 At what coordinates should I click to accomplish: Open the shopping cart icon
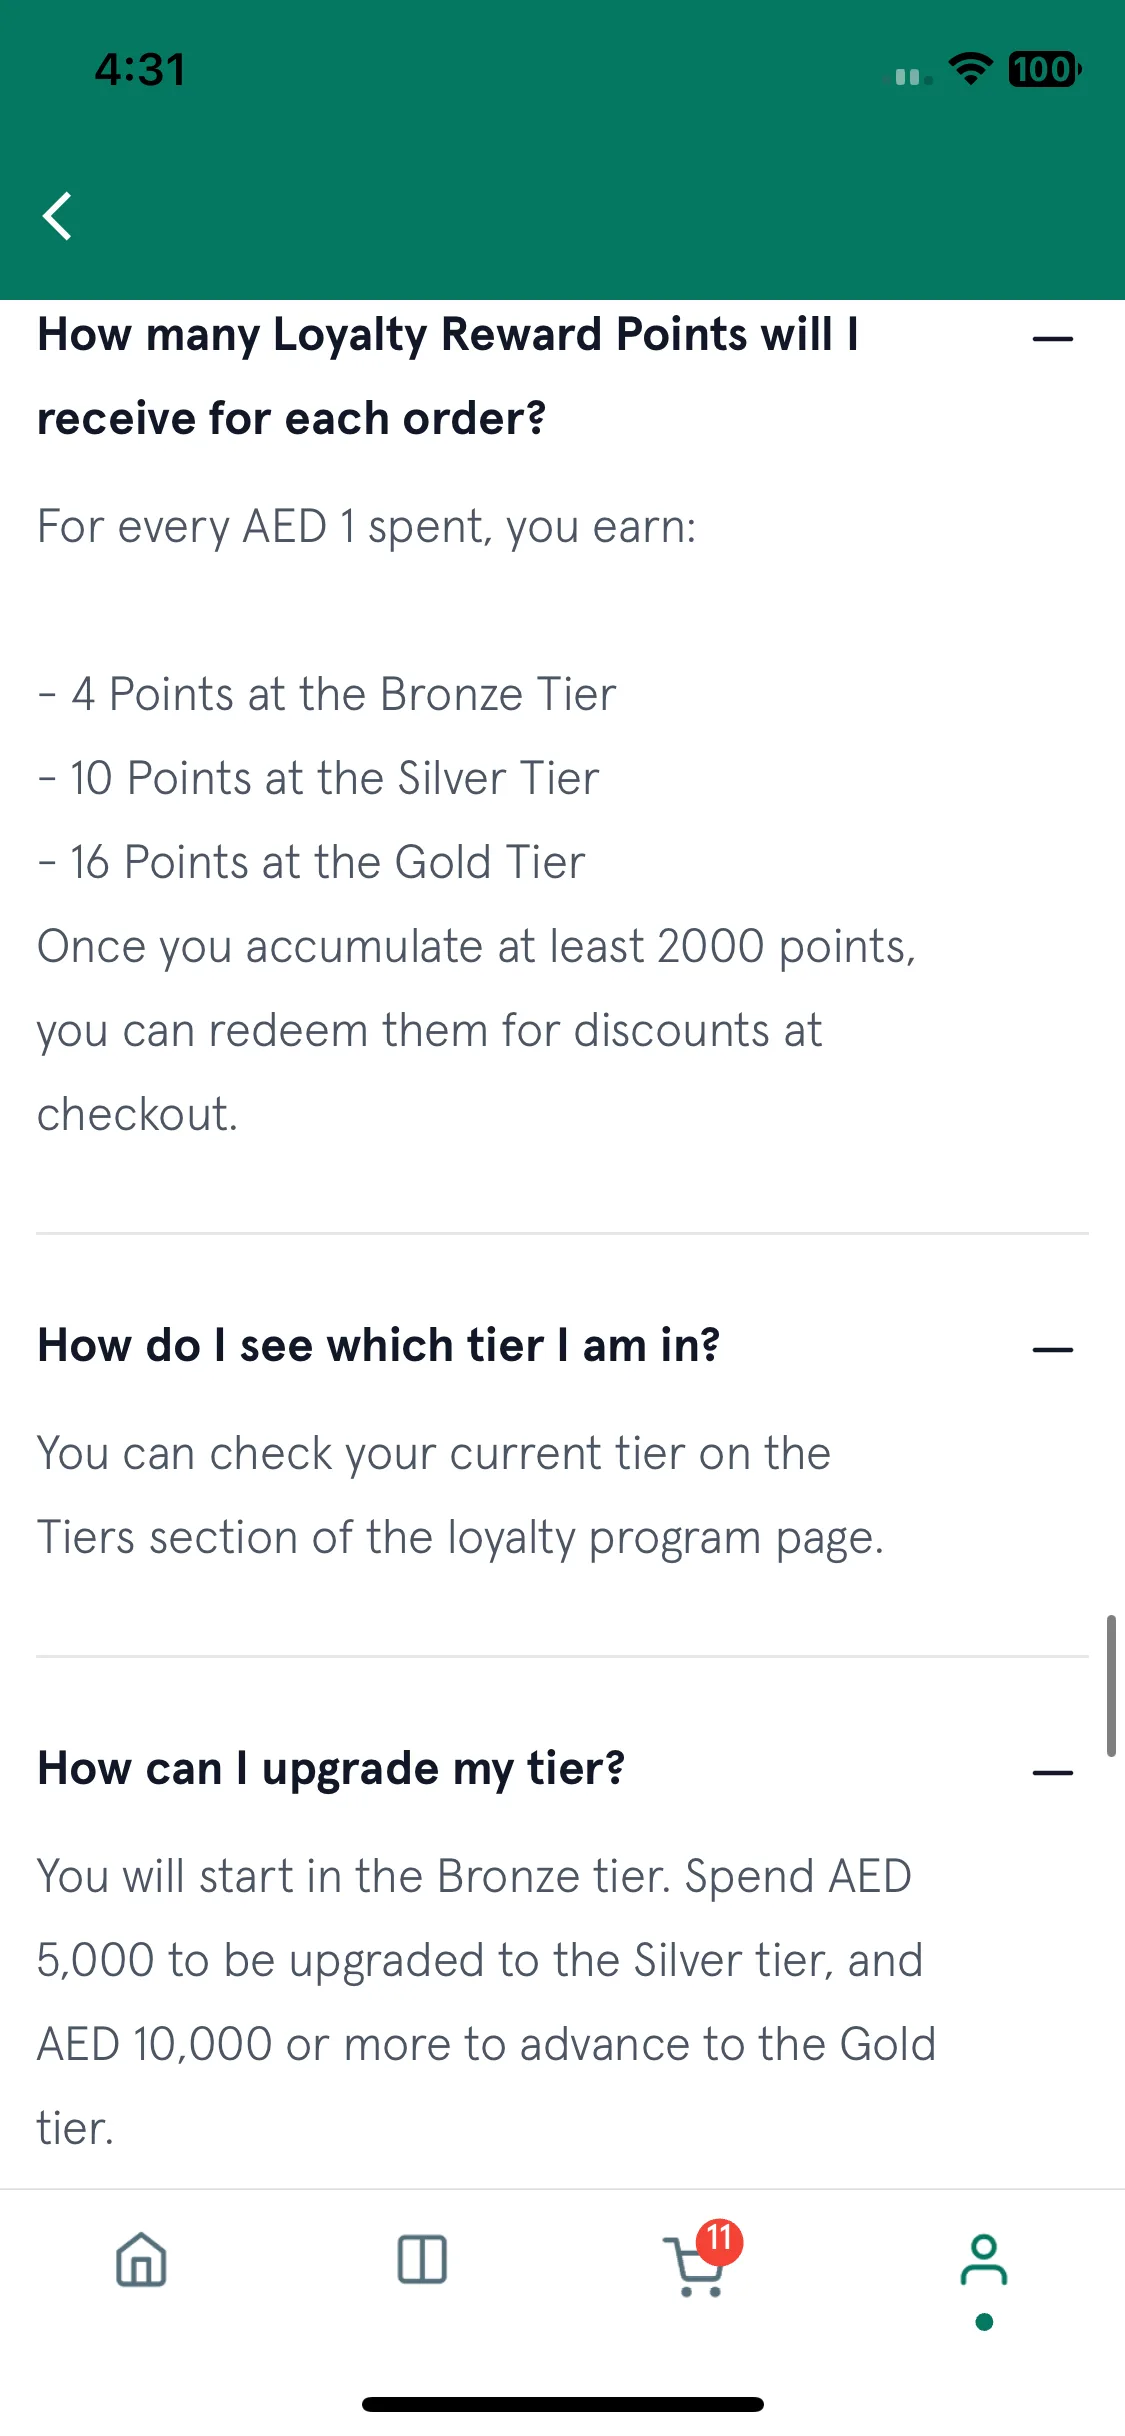point(694,2266)
